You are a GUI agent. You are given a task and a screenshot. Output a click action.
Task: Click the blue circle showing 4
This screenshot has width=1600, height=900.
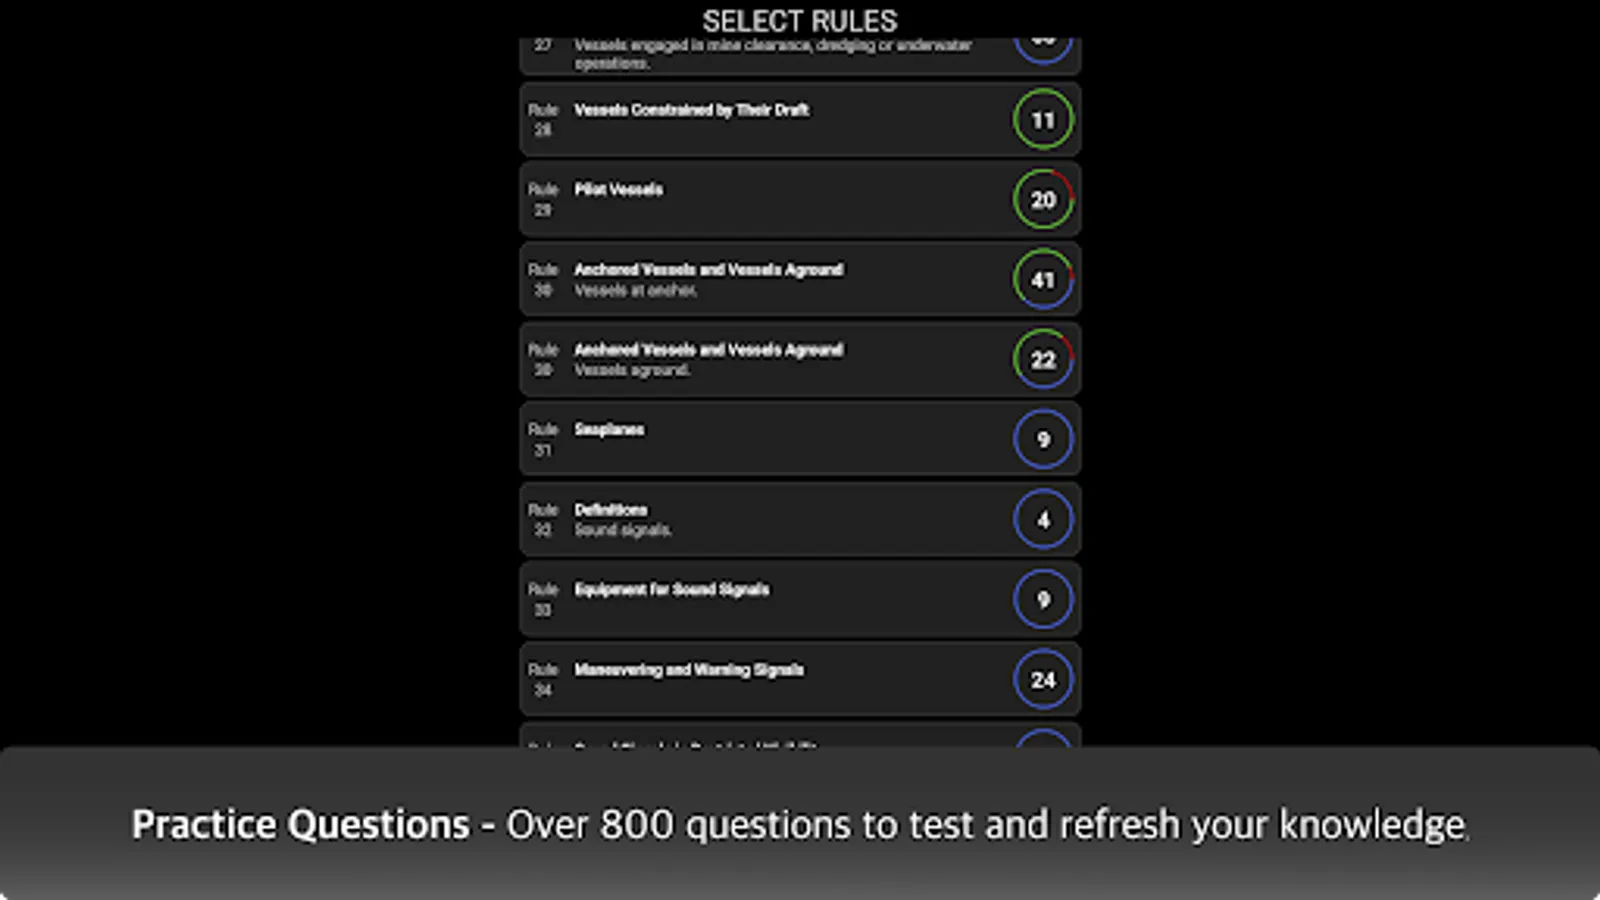[1043, 520]
